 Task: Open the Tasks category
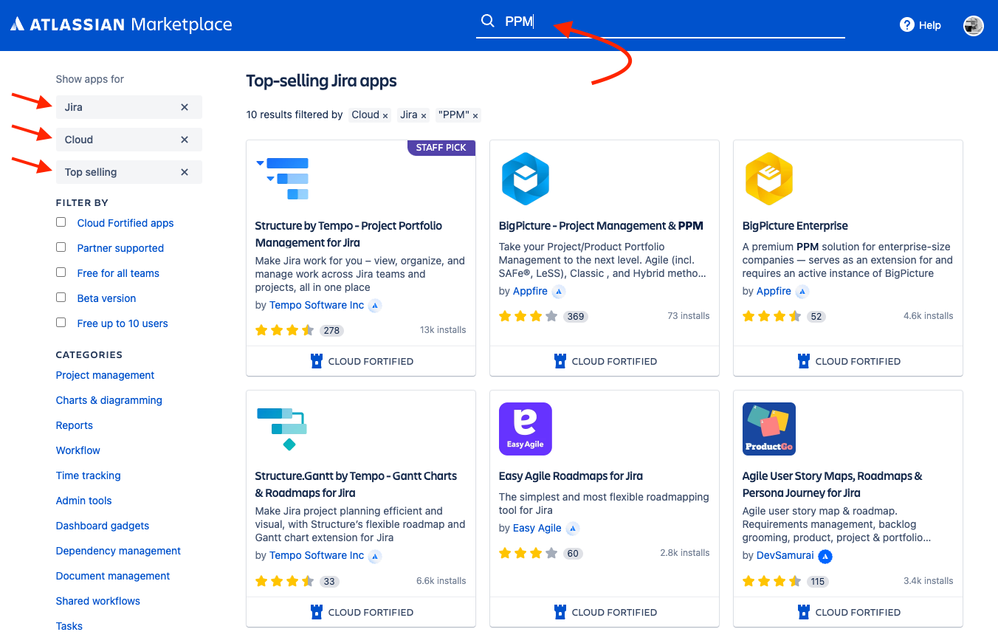[x=69, y=626]
